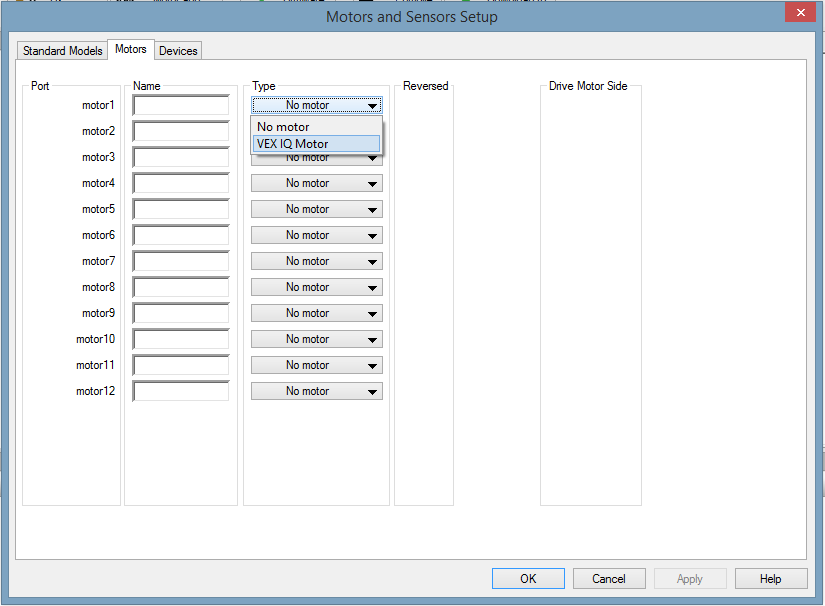Expand the motor4 type dropdown
This screenshot has height=606, width=825.
(x=317, y=183)
